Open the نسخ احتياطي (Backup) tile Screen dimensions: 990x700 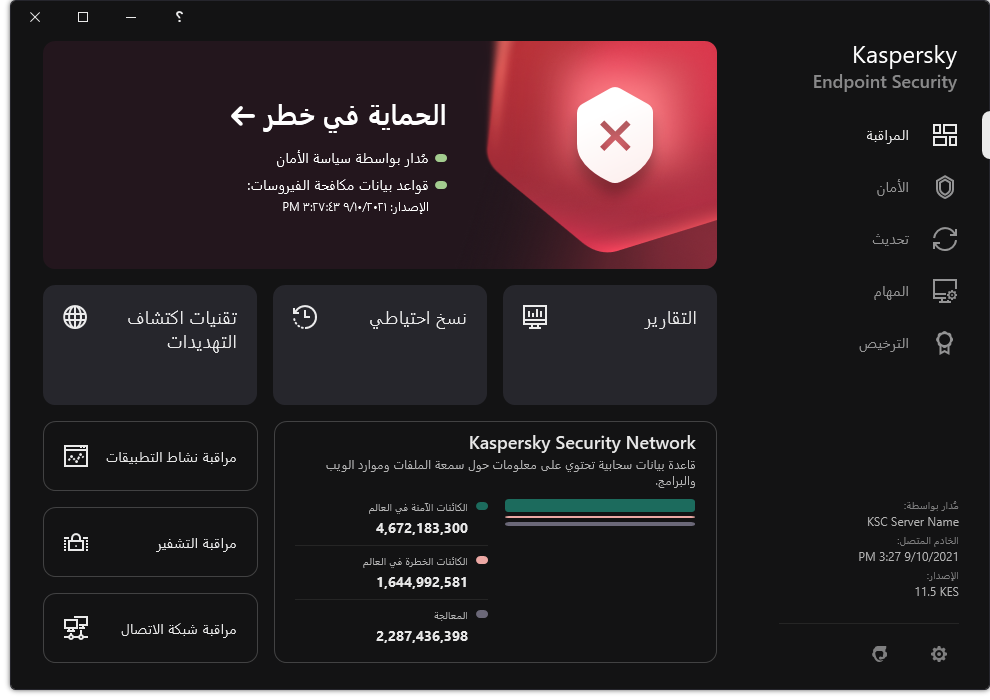click(380, 345)
